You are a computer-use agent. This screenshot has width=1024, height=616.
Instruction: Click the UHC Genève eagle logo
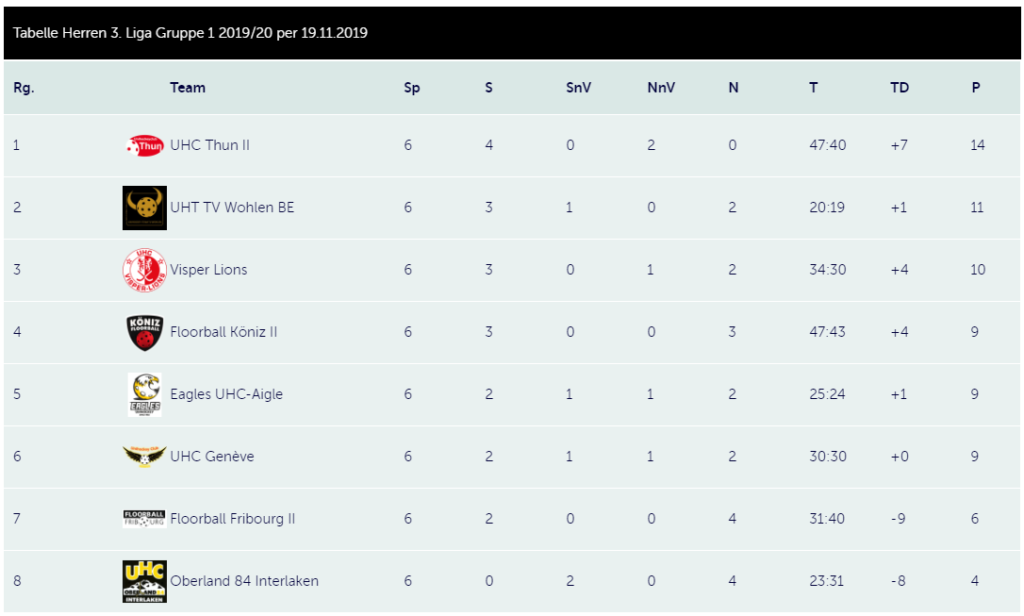click(144, 457)
